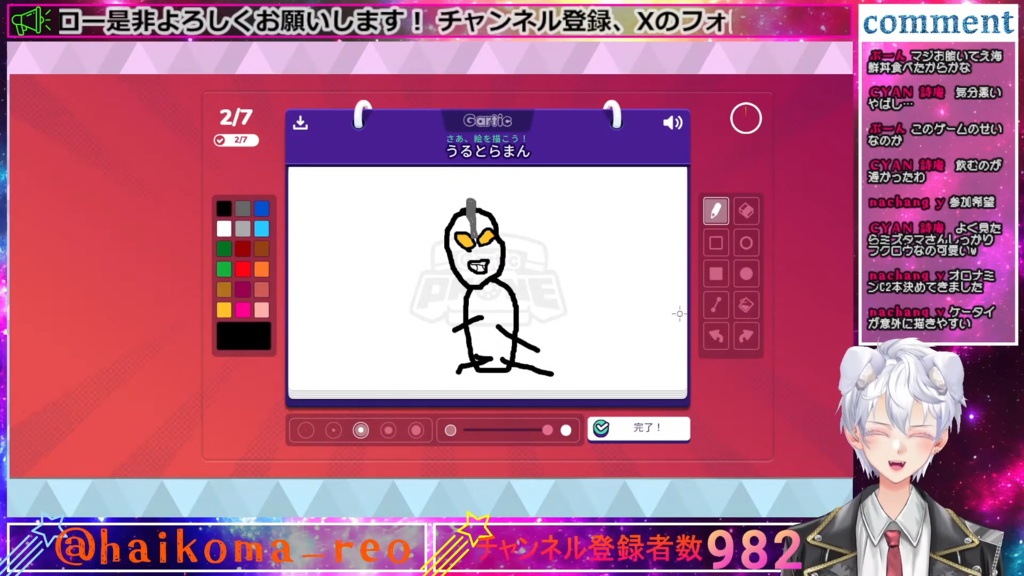1024x576 pixels.
Task: Choose the empty ellipse shape tool
Action: pos(746,243)
